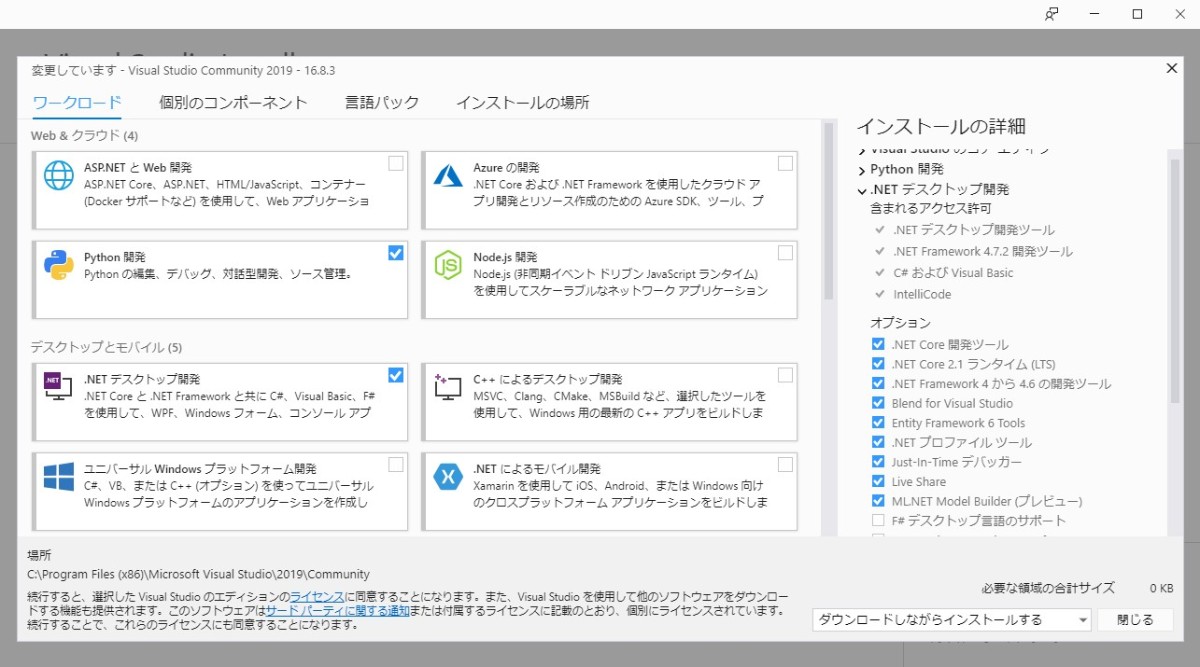Click the ASP.NET globe workload icon
The width and height of the screenshot is (1200, 667).
(59, 175)
